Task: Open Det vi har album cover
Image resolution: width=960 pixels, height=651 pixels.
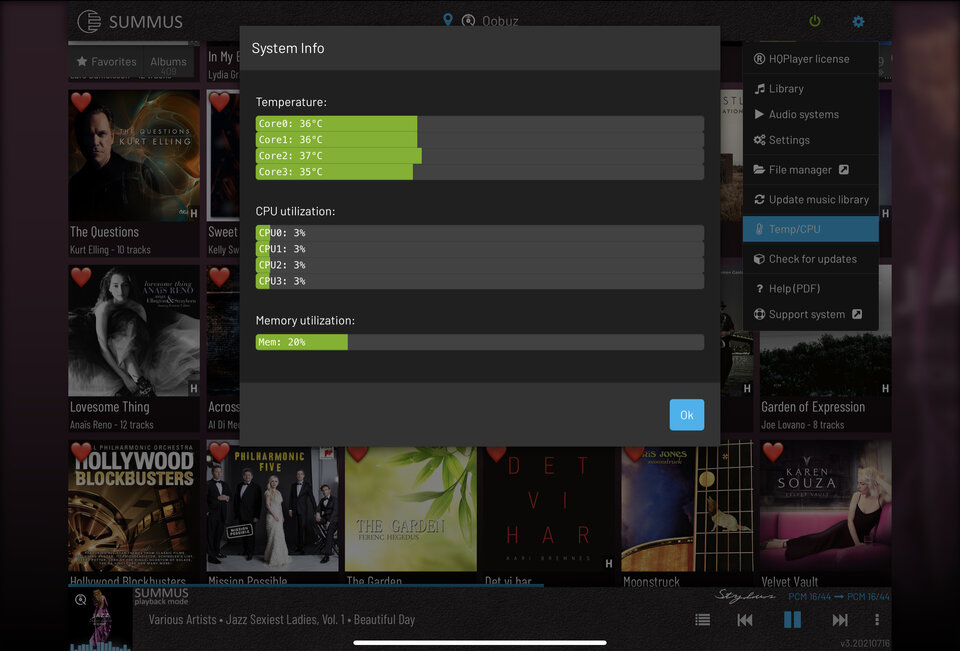Action: coord(549,508)
